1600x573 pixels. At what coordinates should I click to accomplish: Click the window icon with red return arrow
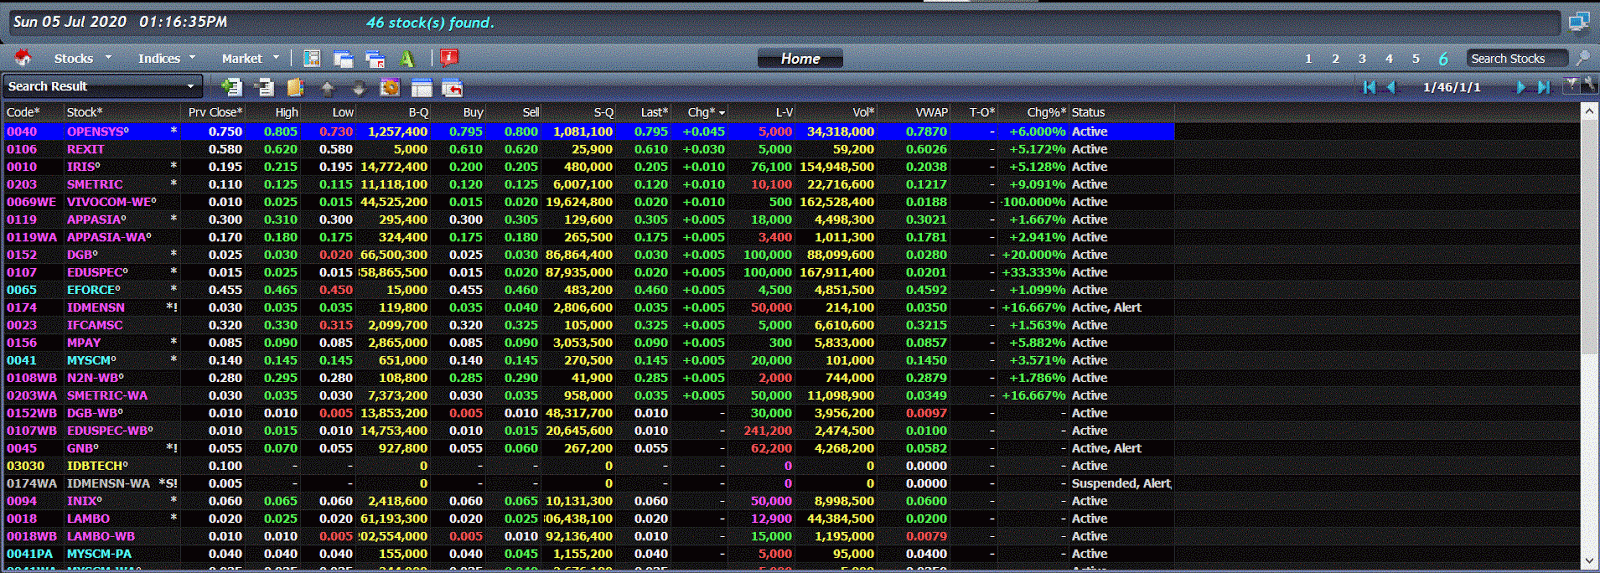click(452, 87)
